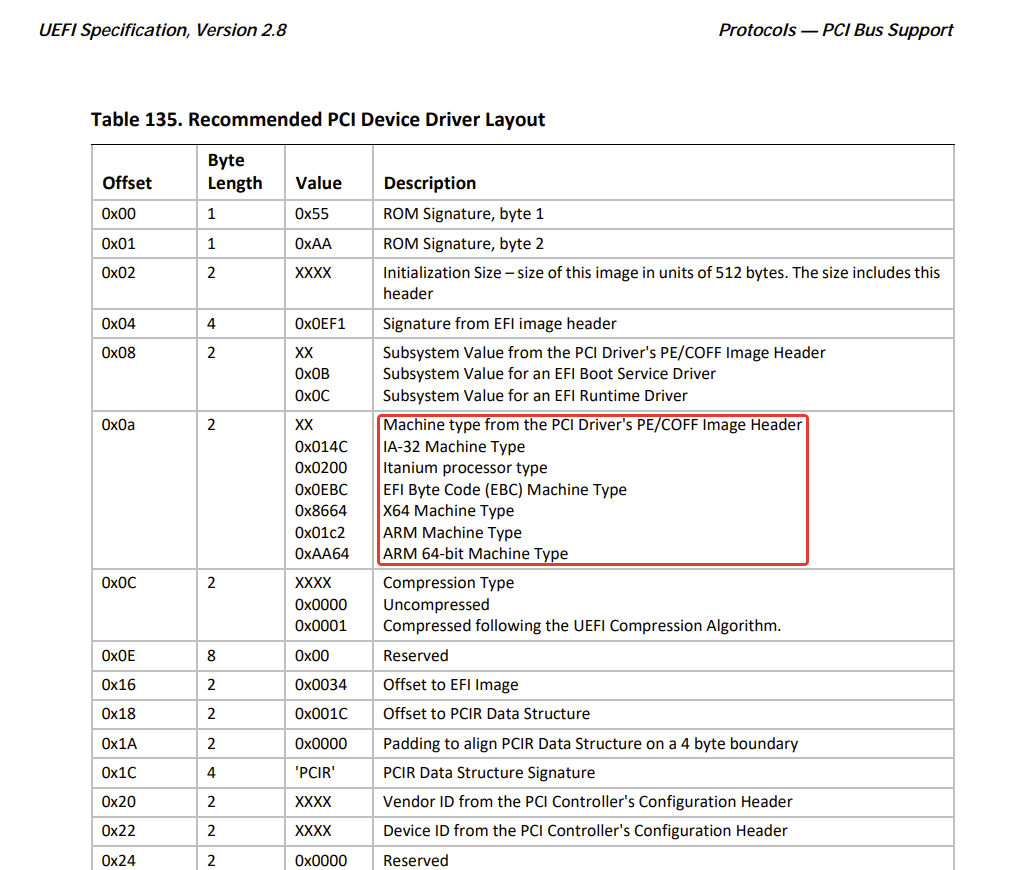Click the 'Description' column header

(430, 183)
